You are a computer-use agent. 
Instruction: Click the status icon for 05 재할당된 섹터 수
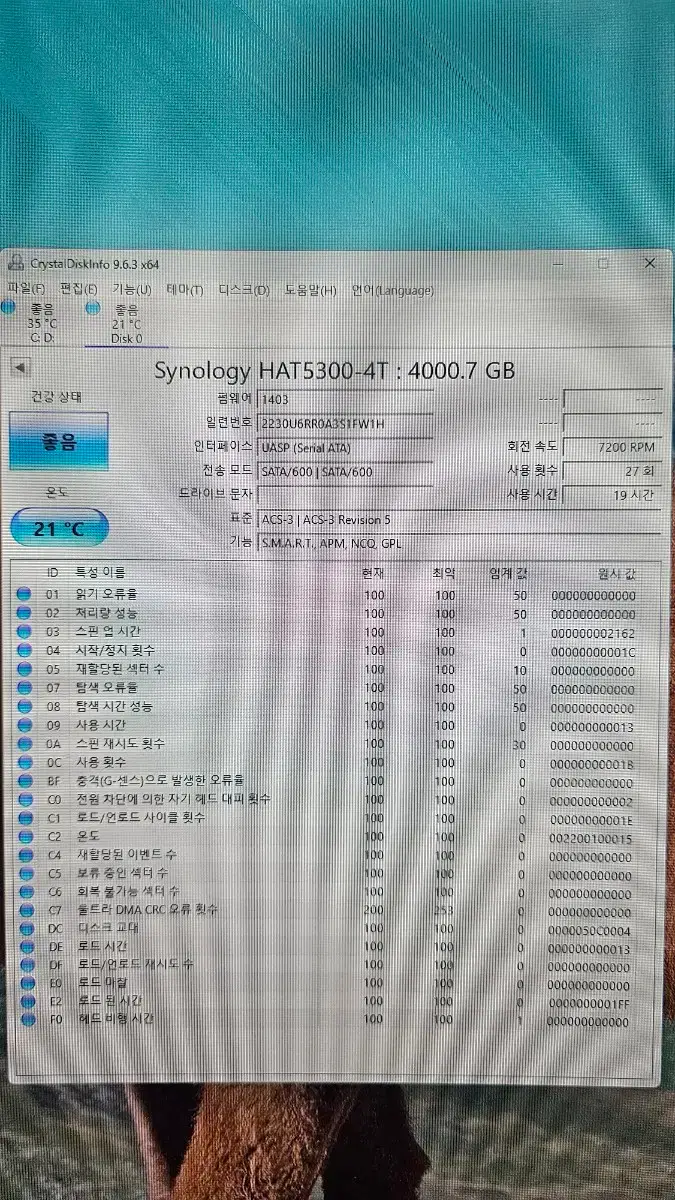pyautogui.click(x=24, y=670)
